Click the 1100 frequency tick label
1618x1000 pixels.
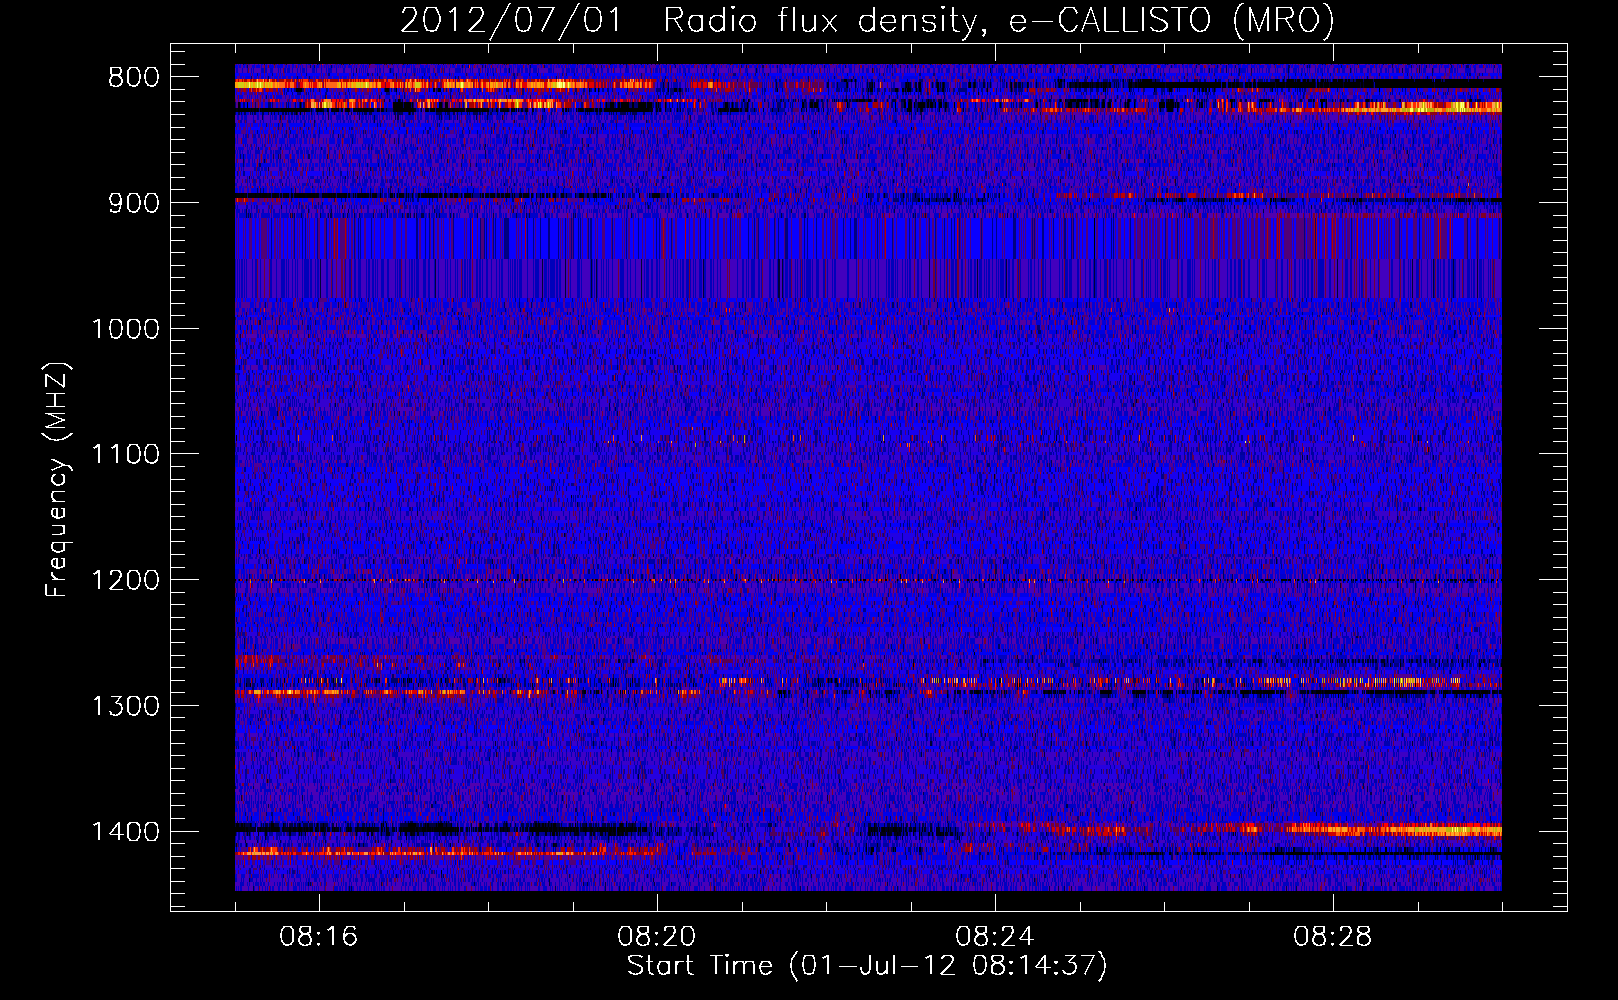click(125, 455)
